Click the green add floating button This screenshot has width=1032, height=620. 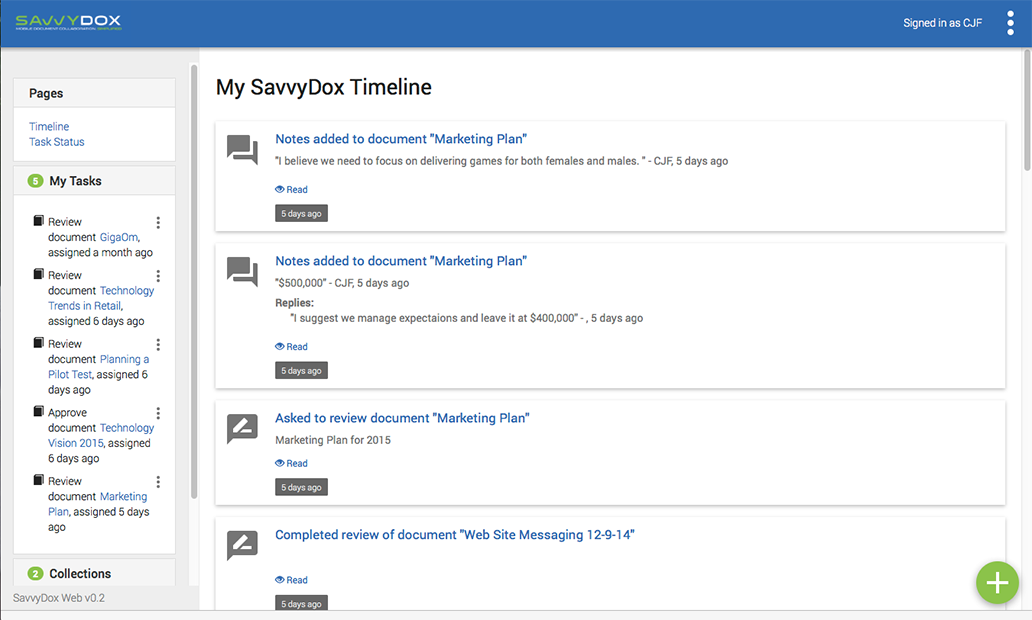tap(997, 583)
